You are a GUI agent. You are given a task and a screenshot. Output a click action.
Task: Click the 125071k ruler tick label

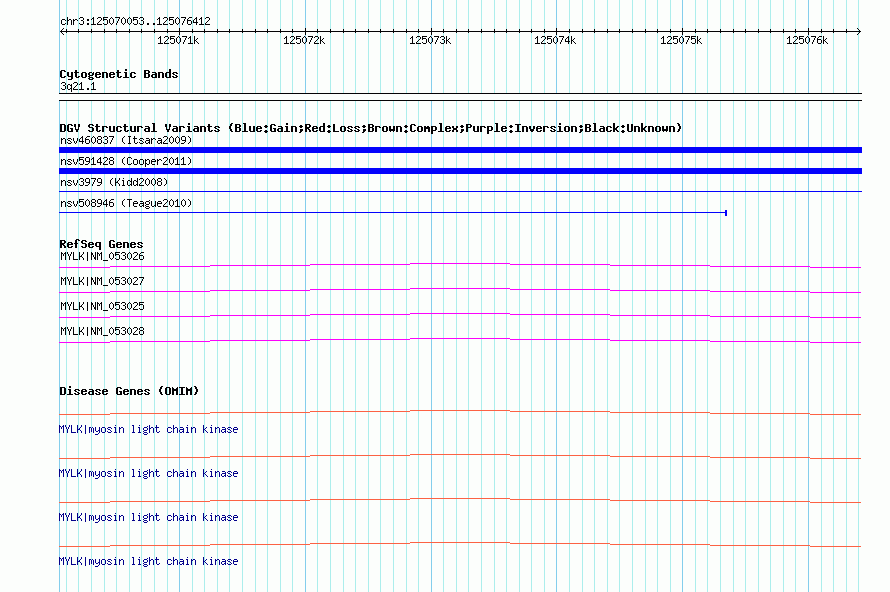click(178, 41)
